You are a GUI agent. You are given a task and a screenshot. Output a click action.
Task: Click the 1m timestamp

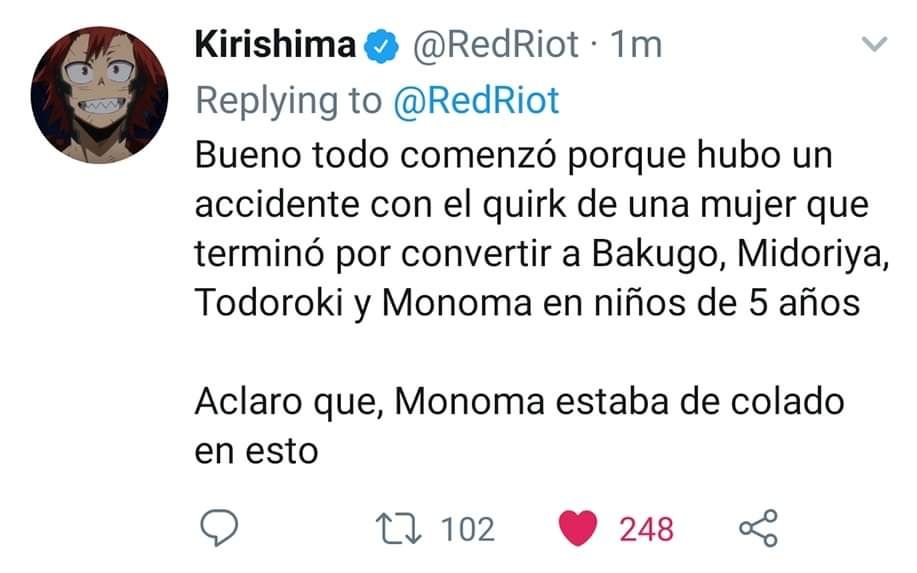tap(636, 45)
